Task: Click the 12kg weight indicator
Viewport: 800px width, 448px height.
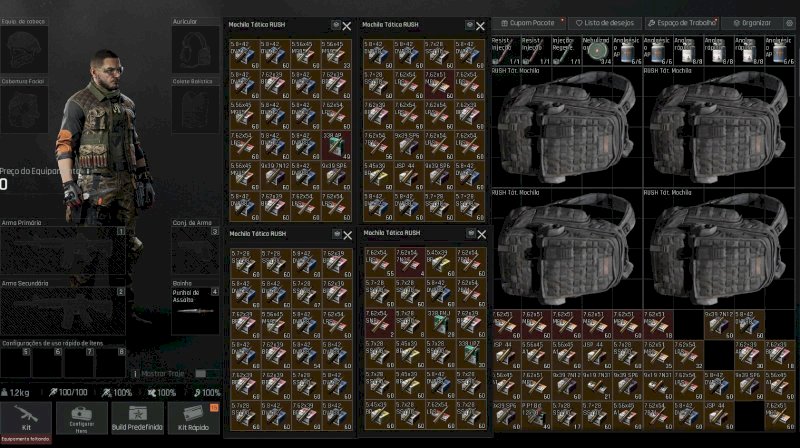Action: point(15,392)
